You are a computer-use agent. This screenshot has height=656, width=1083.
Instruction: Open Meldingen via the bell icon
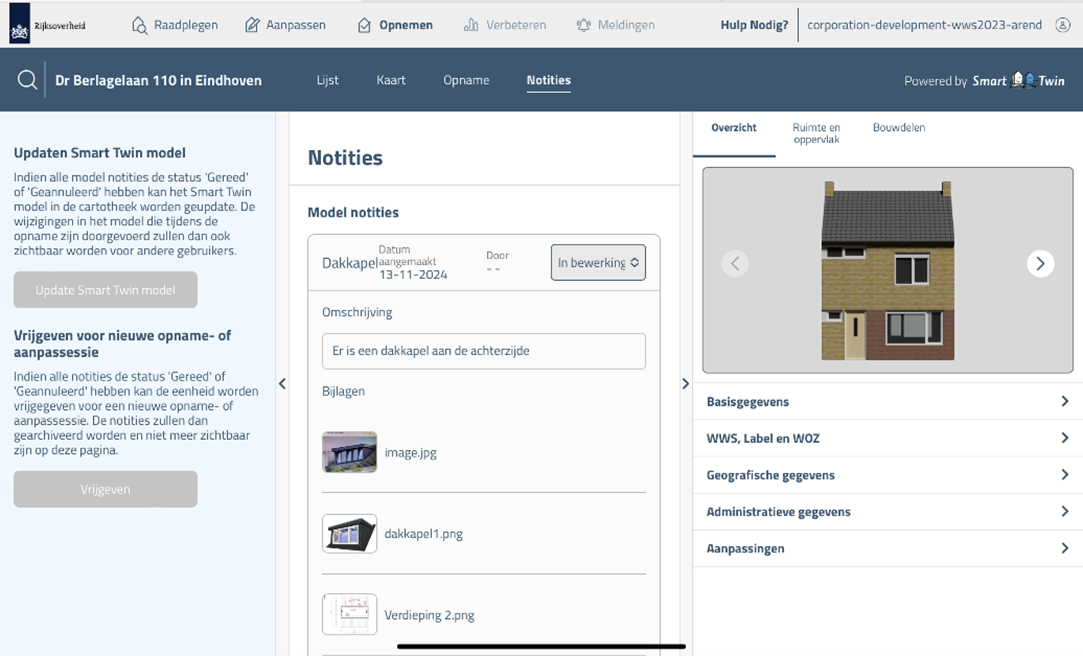coord(583,25)
